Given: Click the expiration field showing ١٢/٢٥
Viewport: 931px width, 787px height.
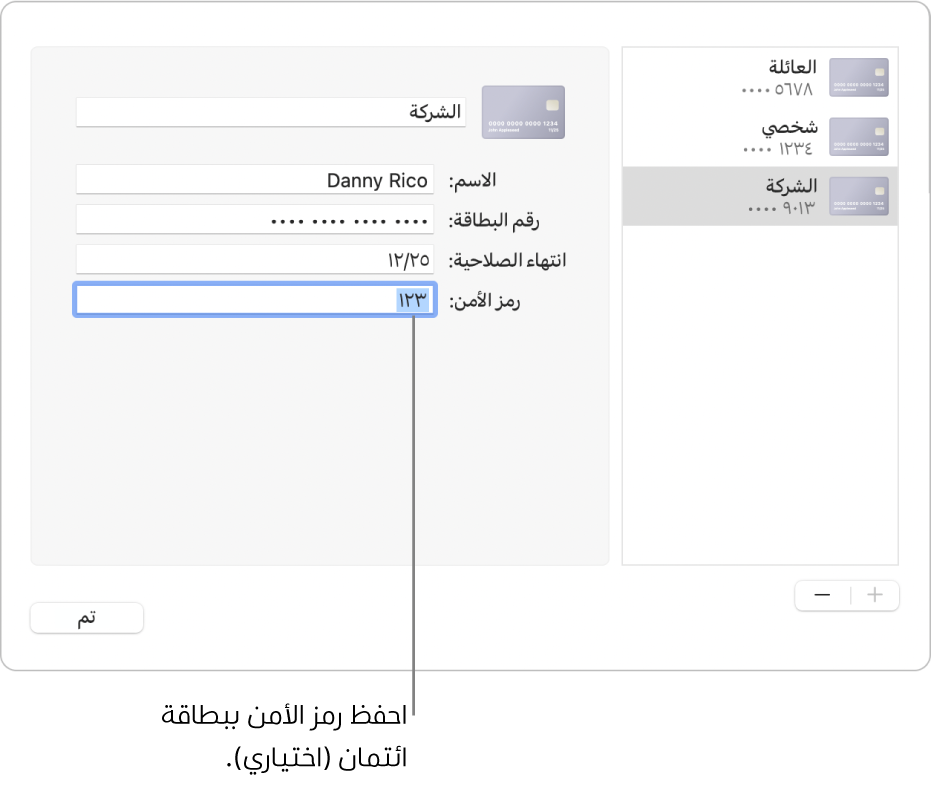Looking at the screenshot, I should coord(255,259).
